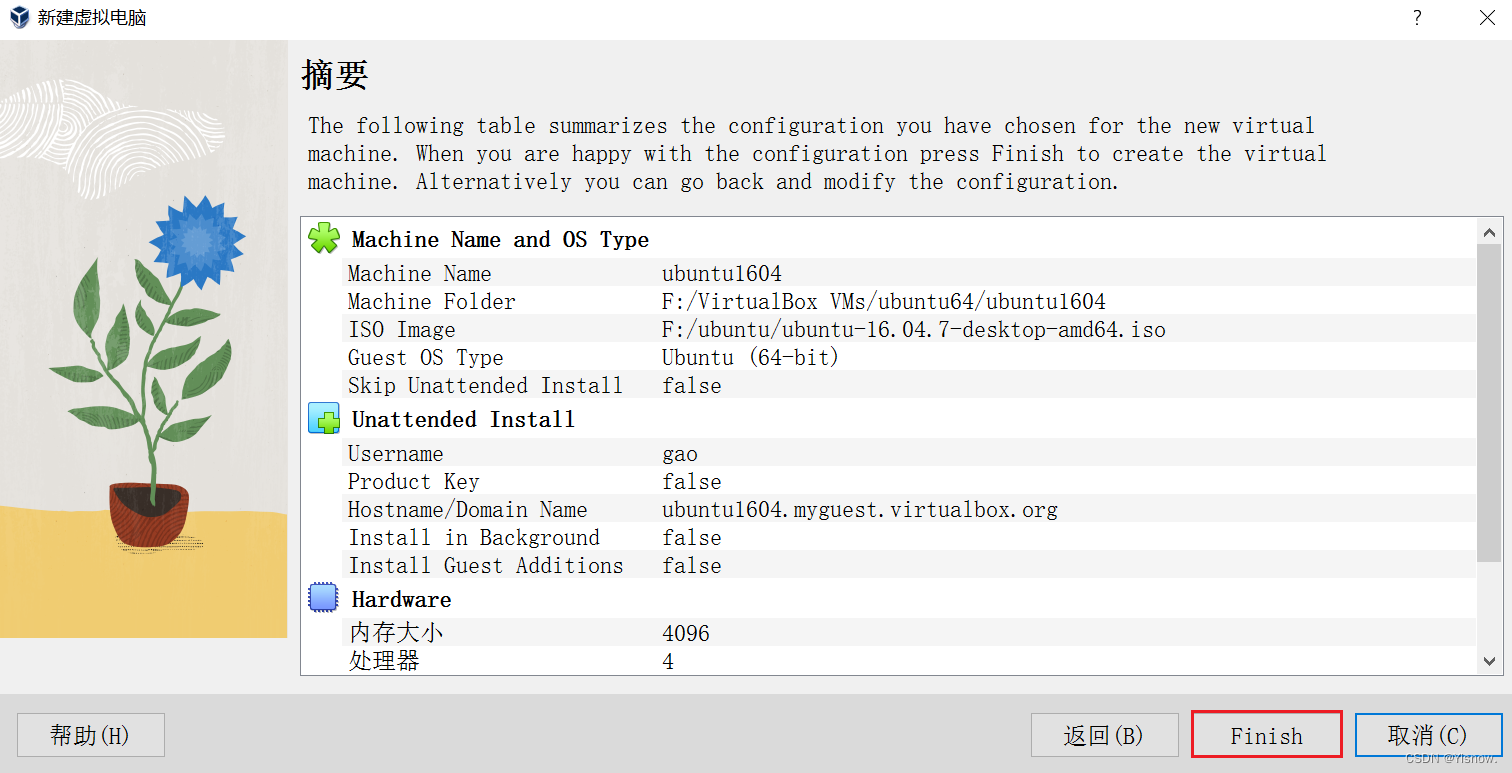Select the Unattended Install section header

[x=463, y=420]
